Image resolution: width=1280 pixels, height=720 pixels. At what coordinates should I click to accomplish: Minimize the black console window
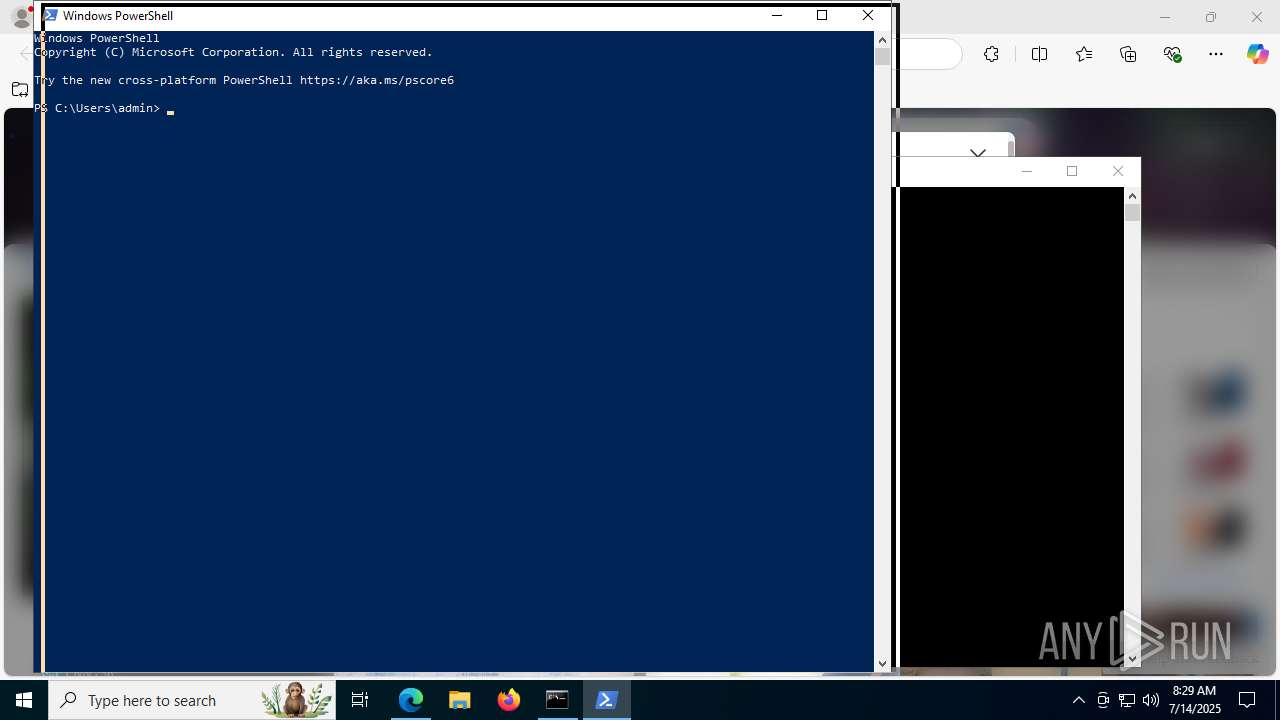(x=1026, y=171)
